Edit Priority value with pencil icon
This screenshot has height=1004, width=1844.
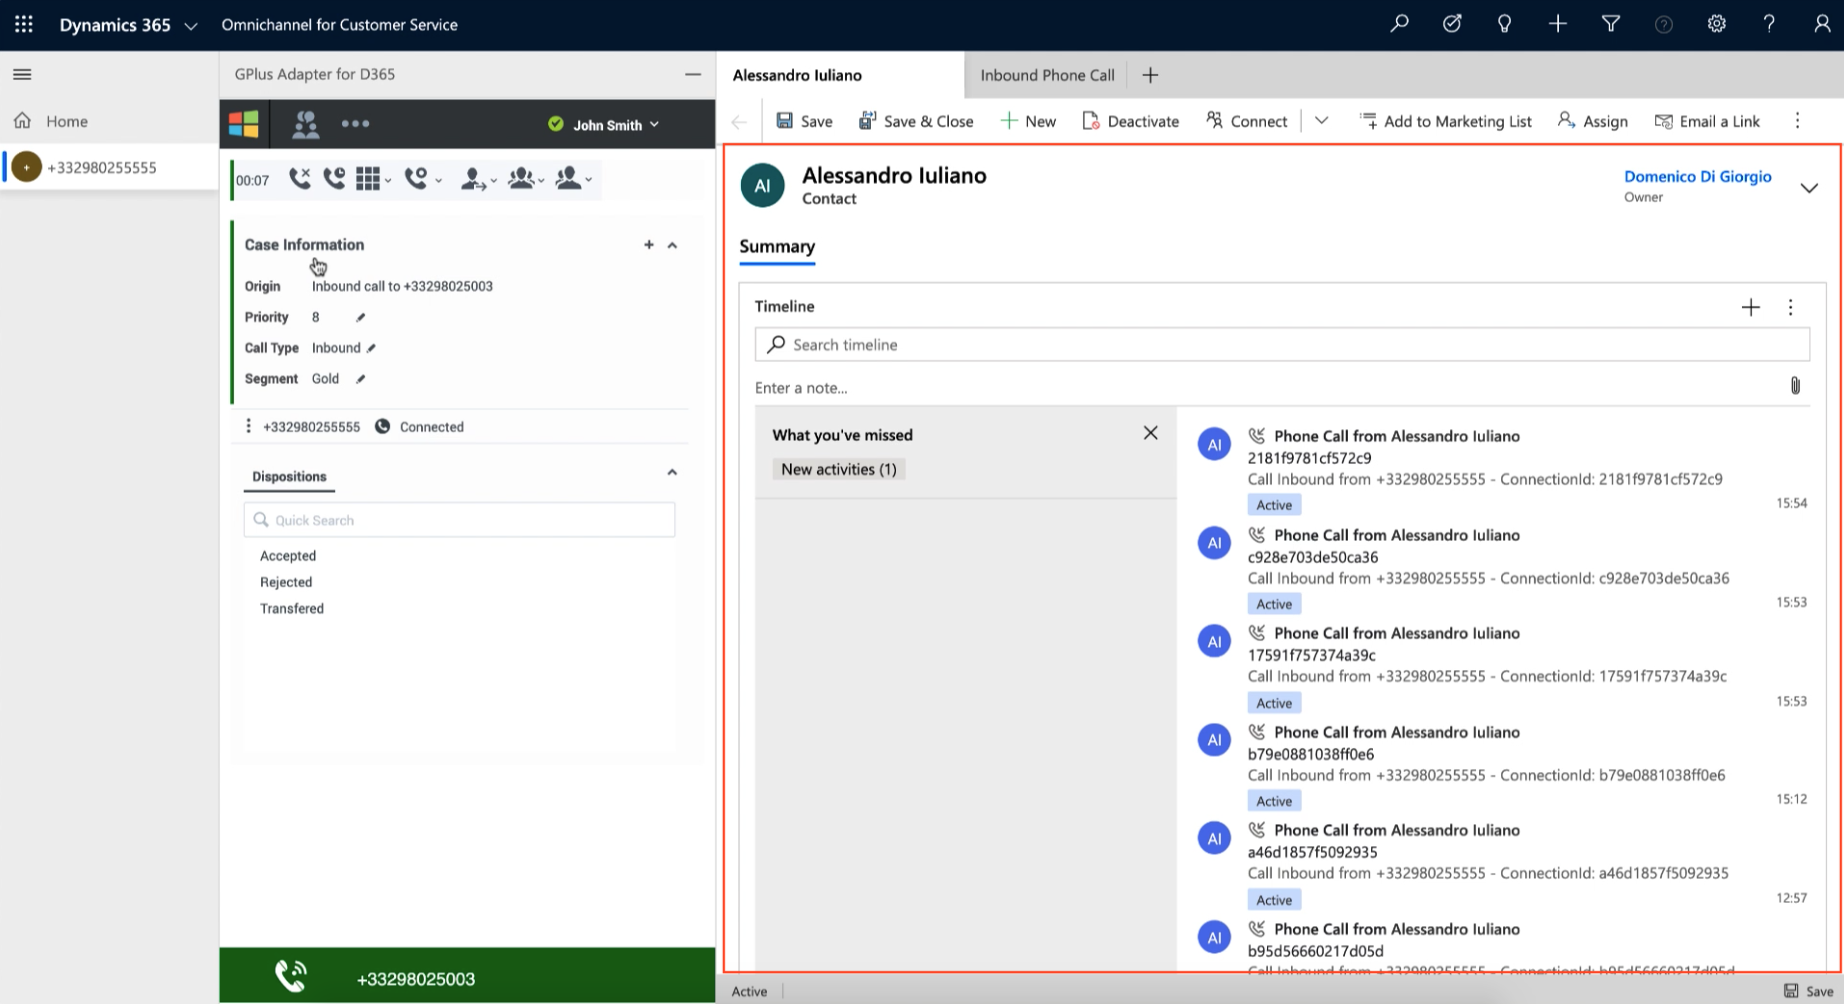click(x=361, y=317)
